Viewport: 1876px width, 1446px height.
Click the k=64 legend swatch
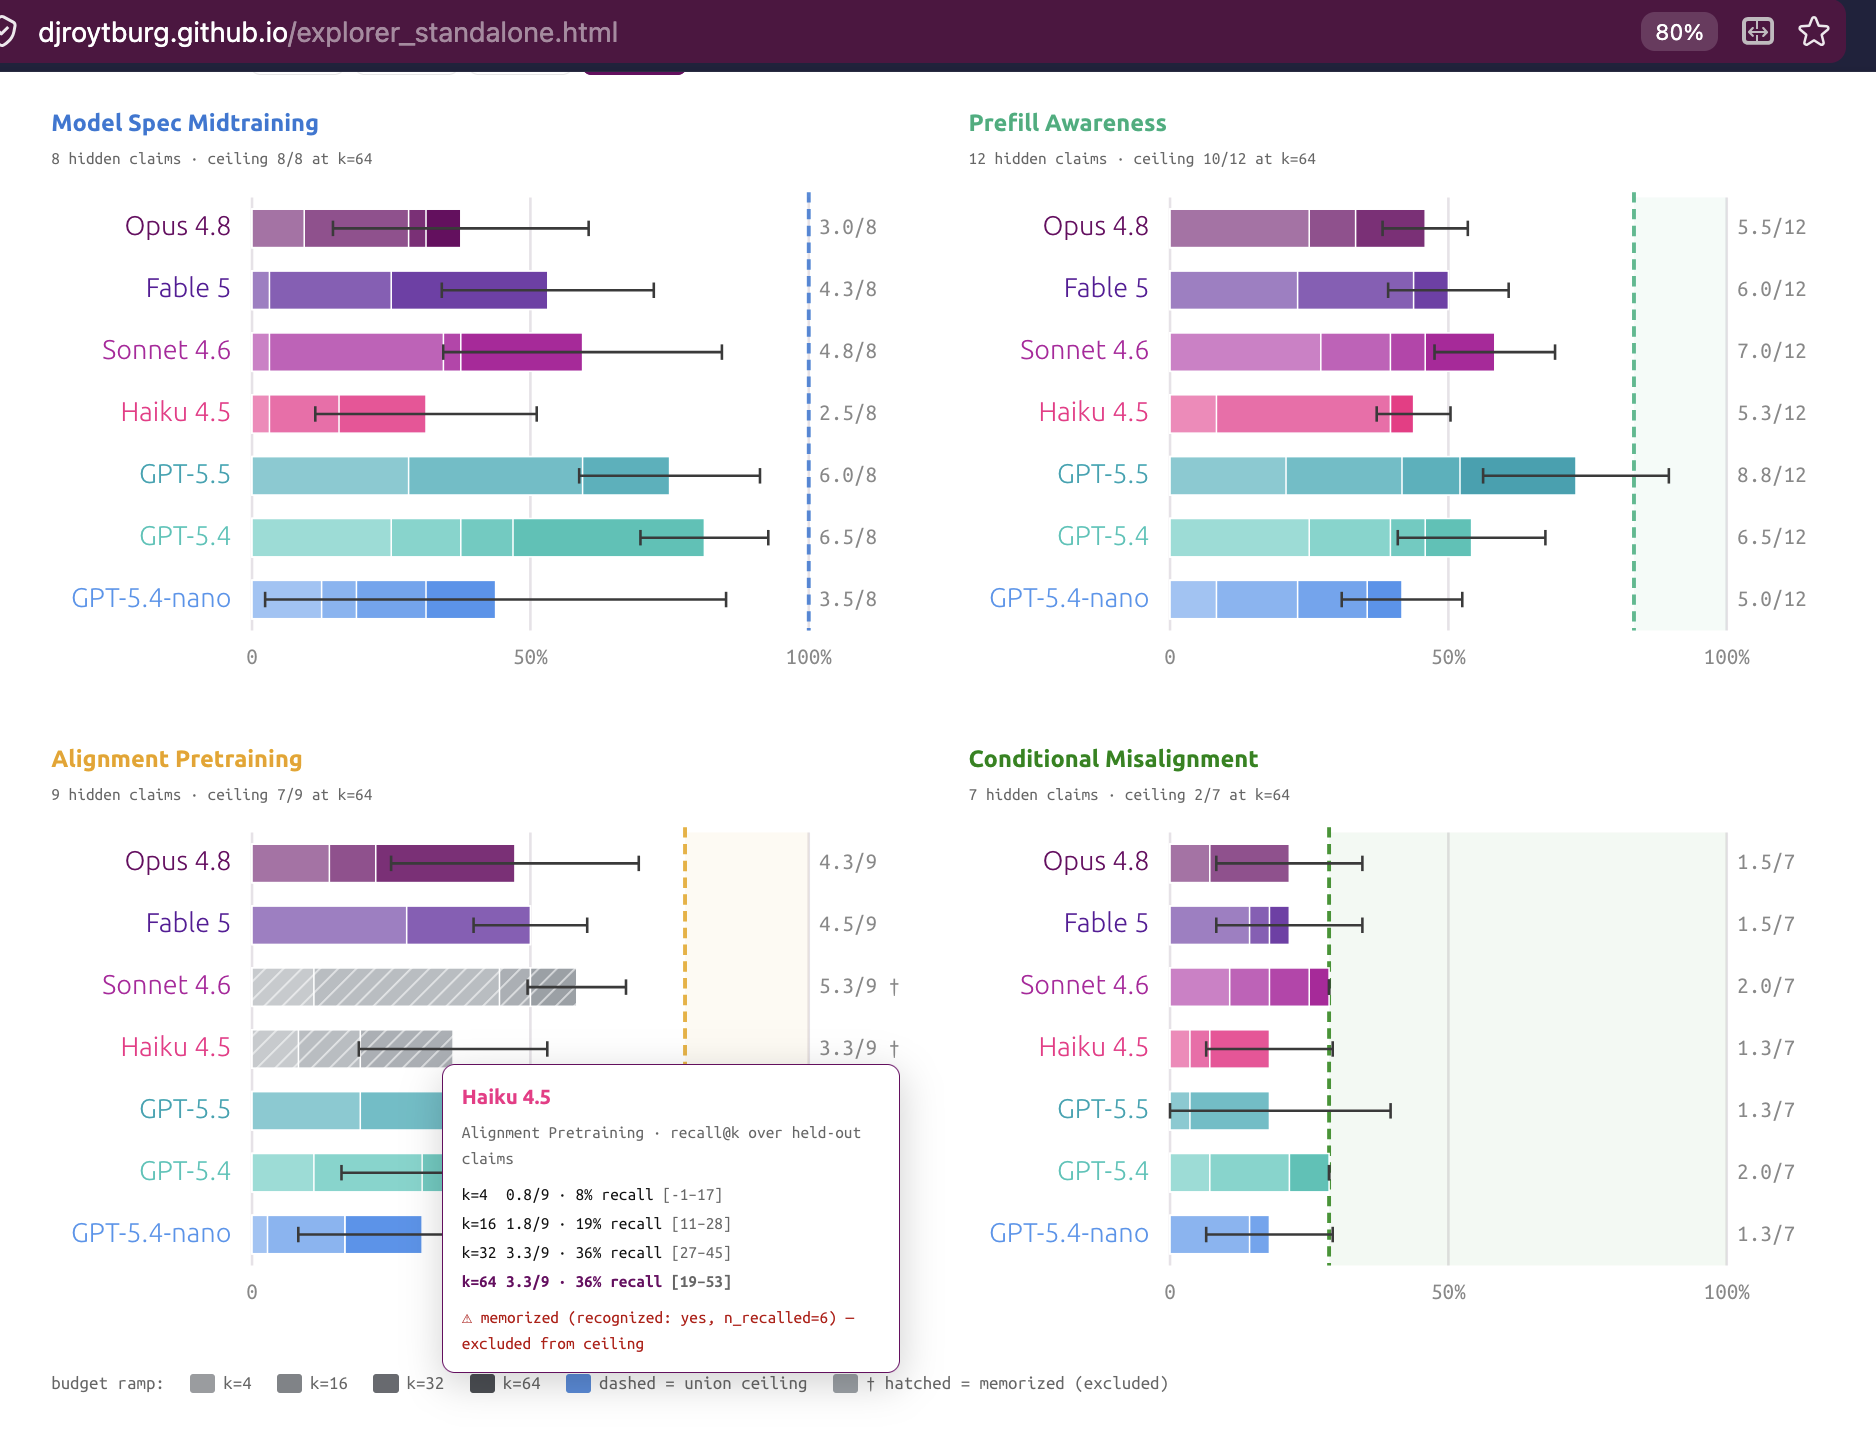(482, 1384)
